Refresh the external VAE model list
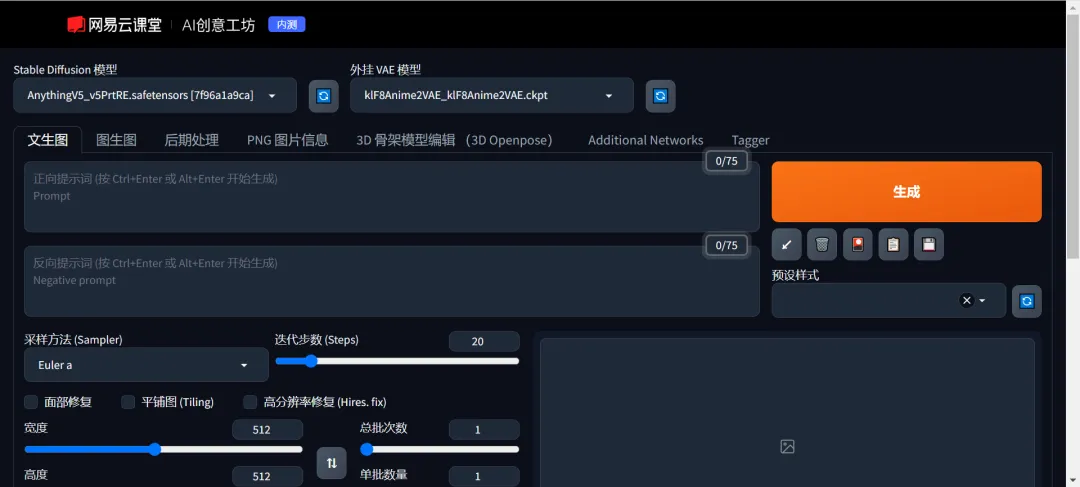The height and width of the screenshot is (487, 1080). tap(660, 96)
